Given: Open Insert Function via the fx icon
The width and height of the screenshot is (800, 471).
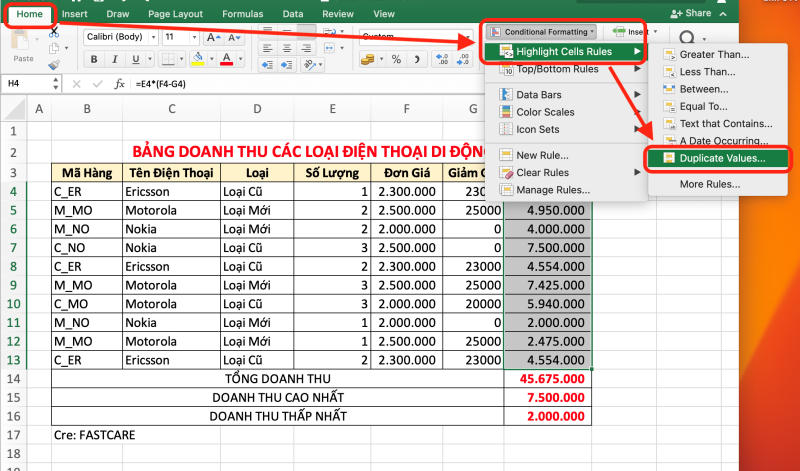Looking at the screenshot, I should (119, 84).
